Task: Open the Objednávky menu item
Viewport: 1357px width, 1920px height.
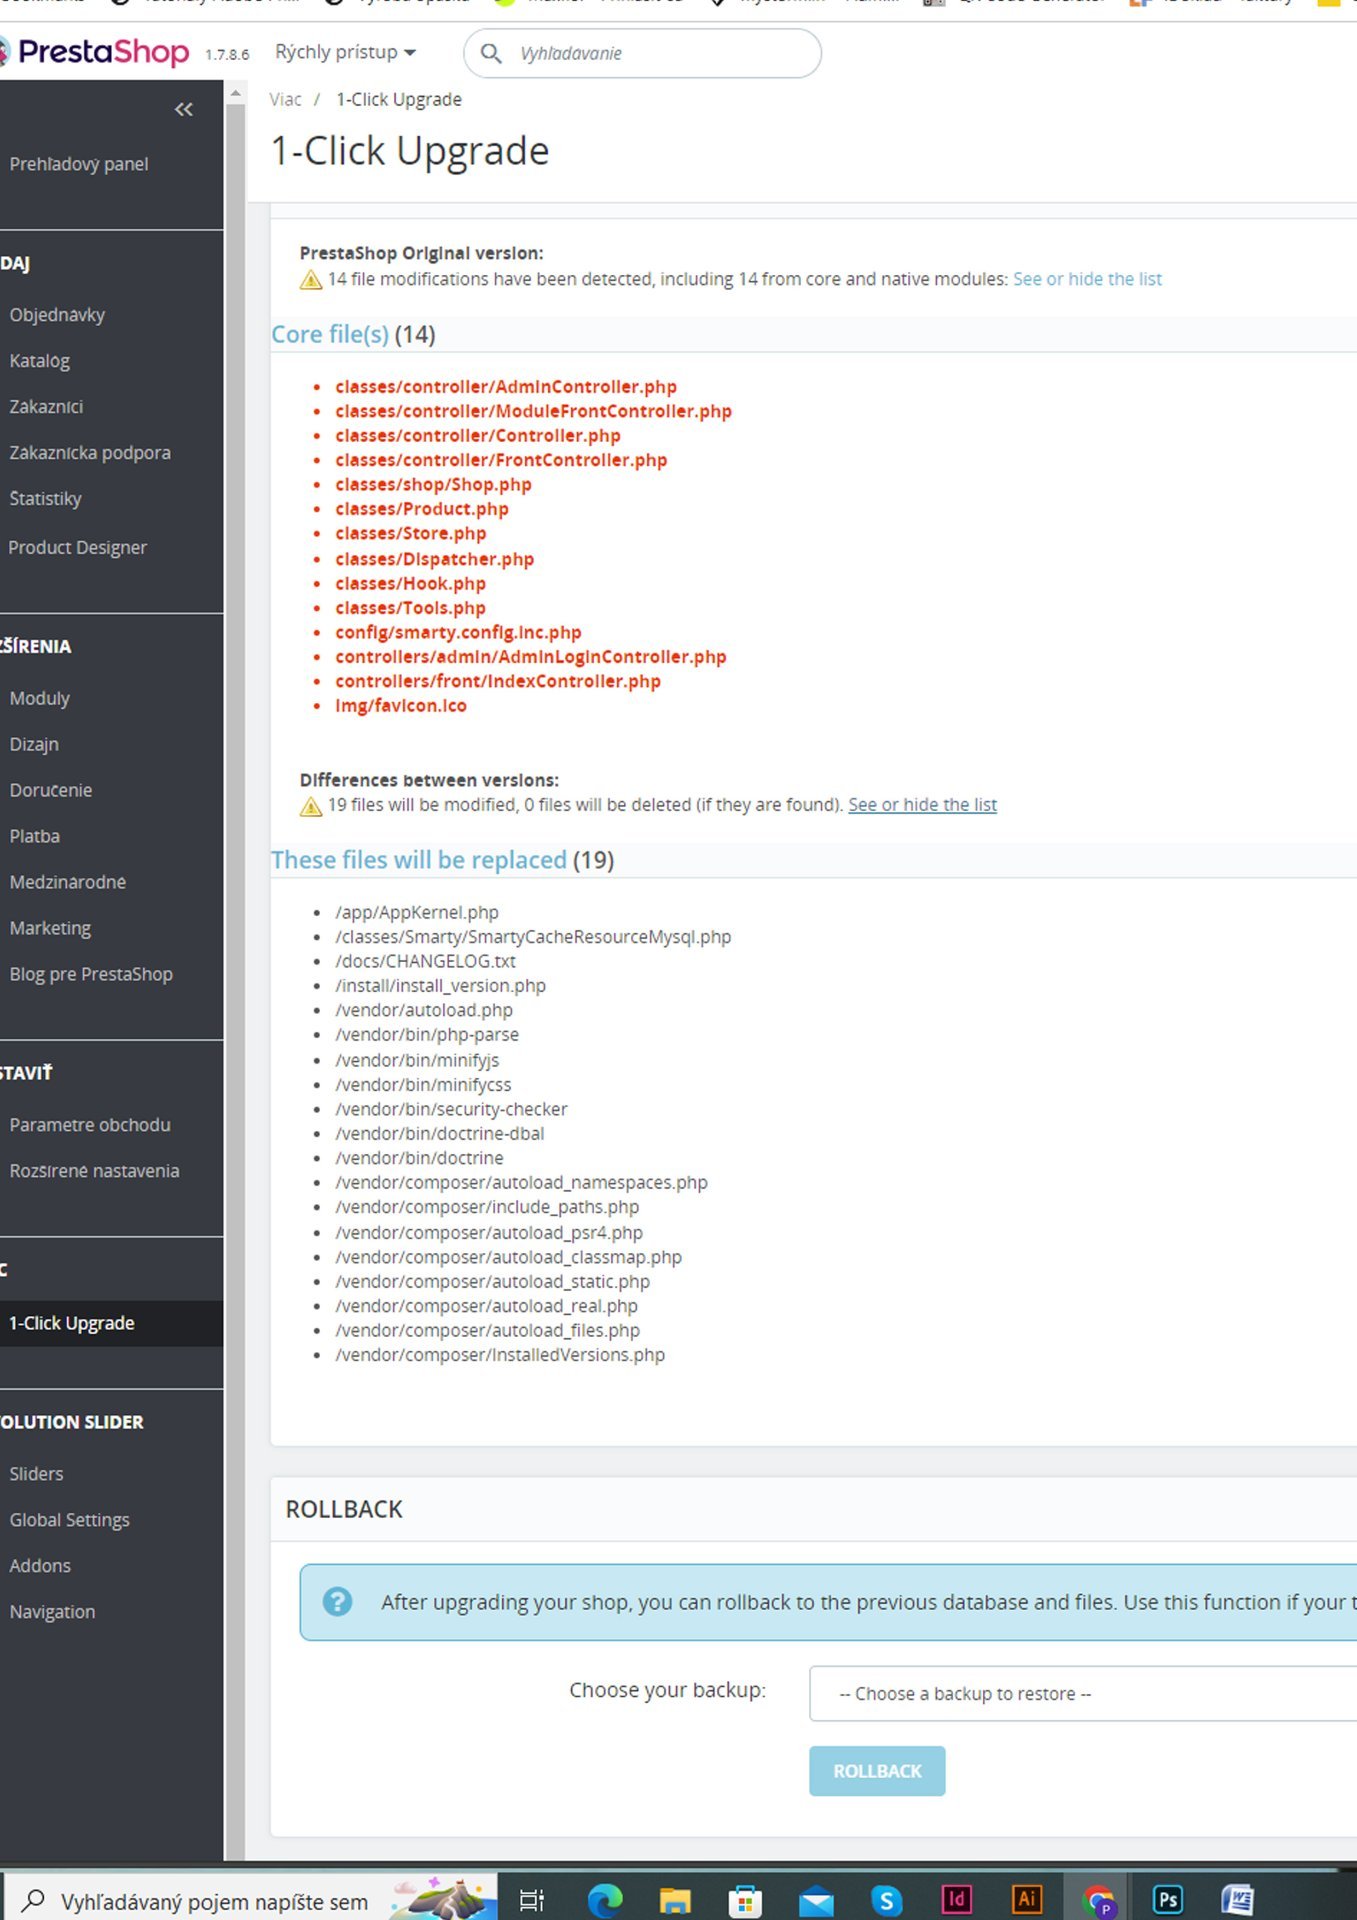Action: [x=57, y=315]
